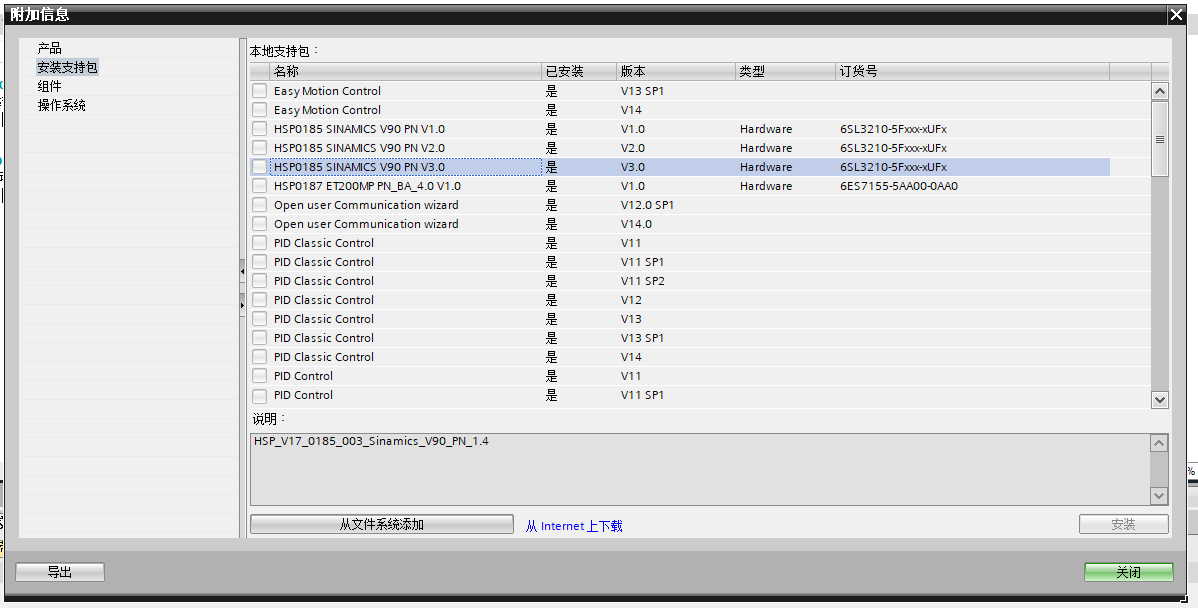Select the HSP0187 ET200MP PN_BA_4.0 V1.0 name
This screenshot has width=1198, height=608.
(x=367, y=186)
